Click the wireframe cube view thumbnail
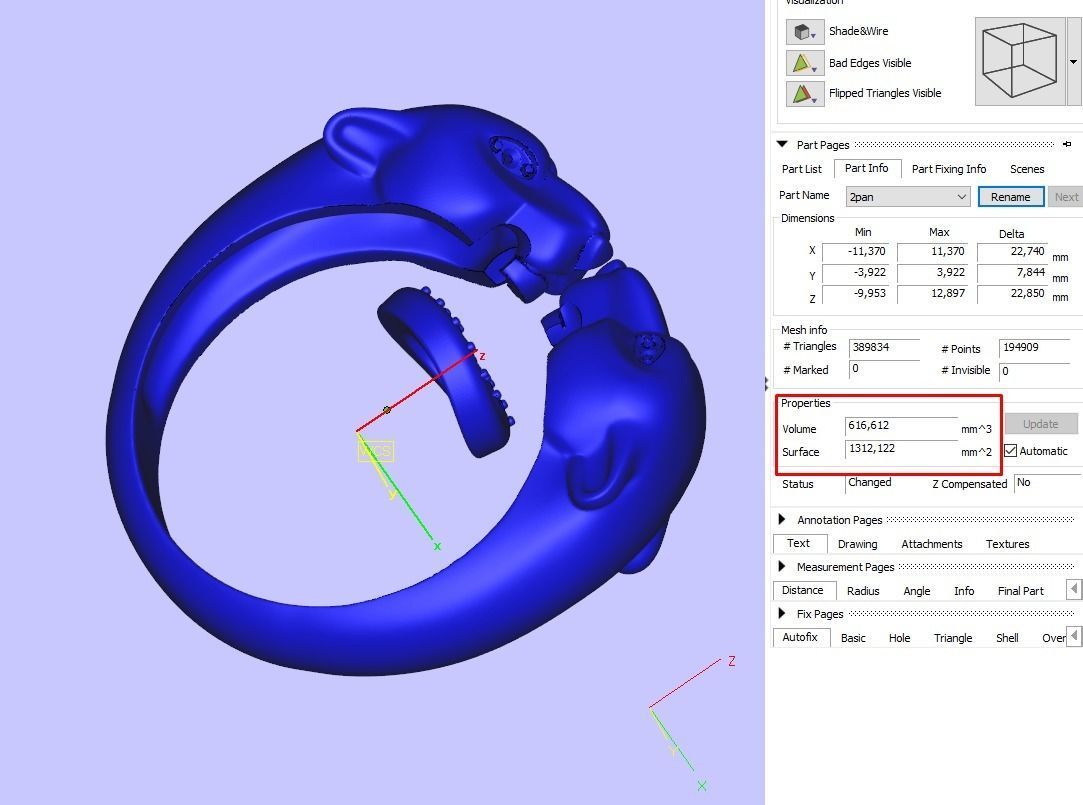 (x=1019, y=61)
